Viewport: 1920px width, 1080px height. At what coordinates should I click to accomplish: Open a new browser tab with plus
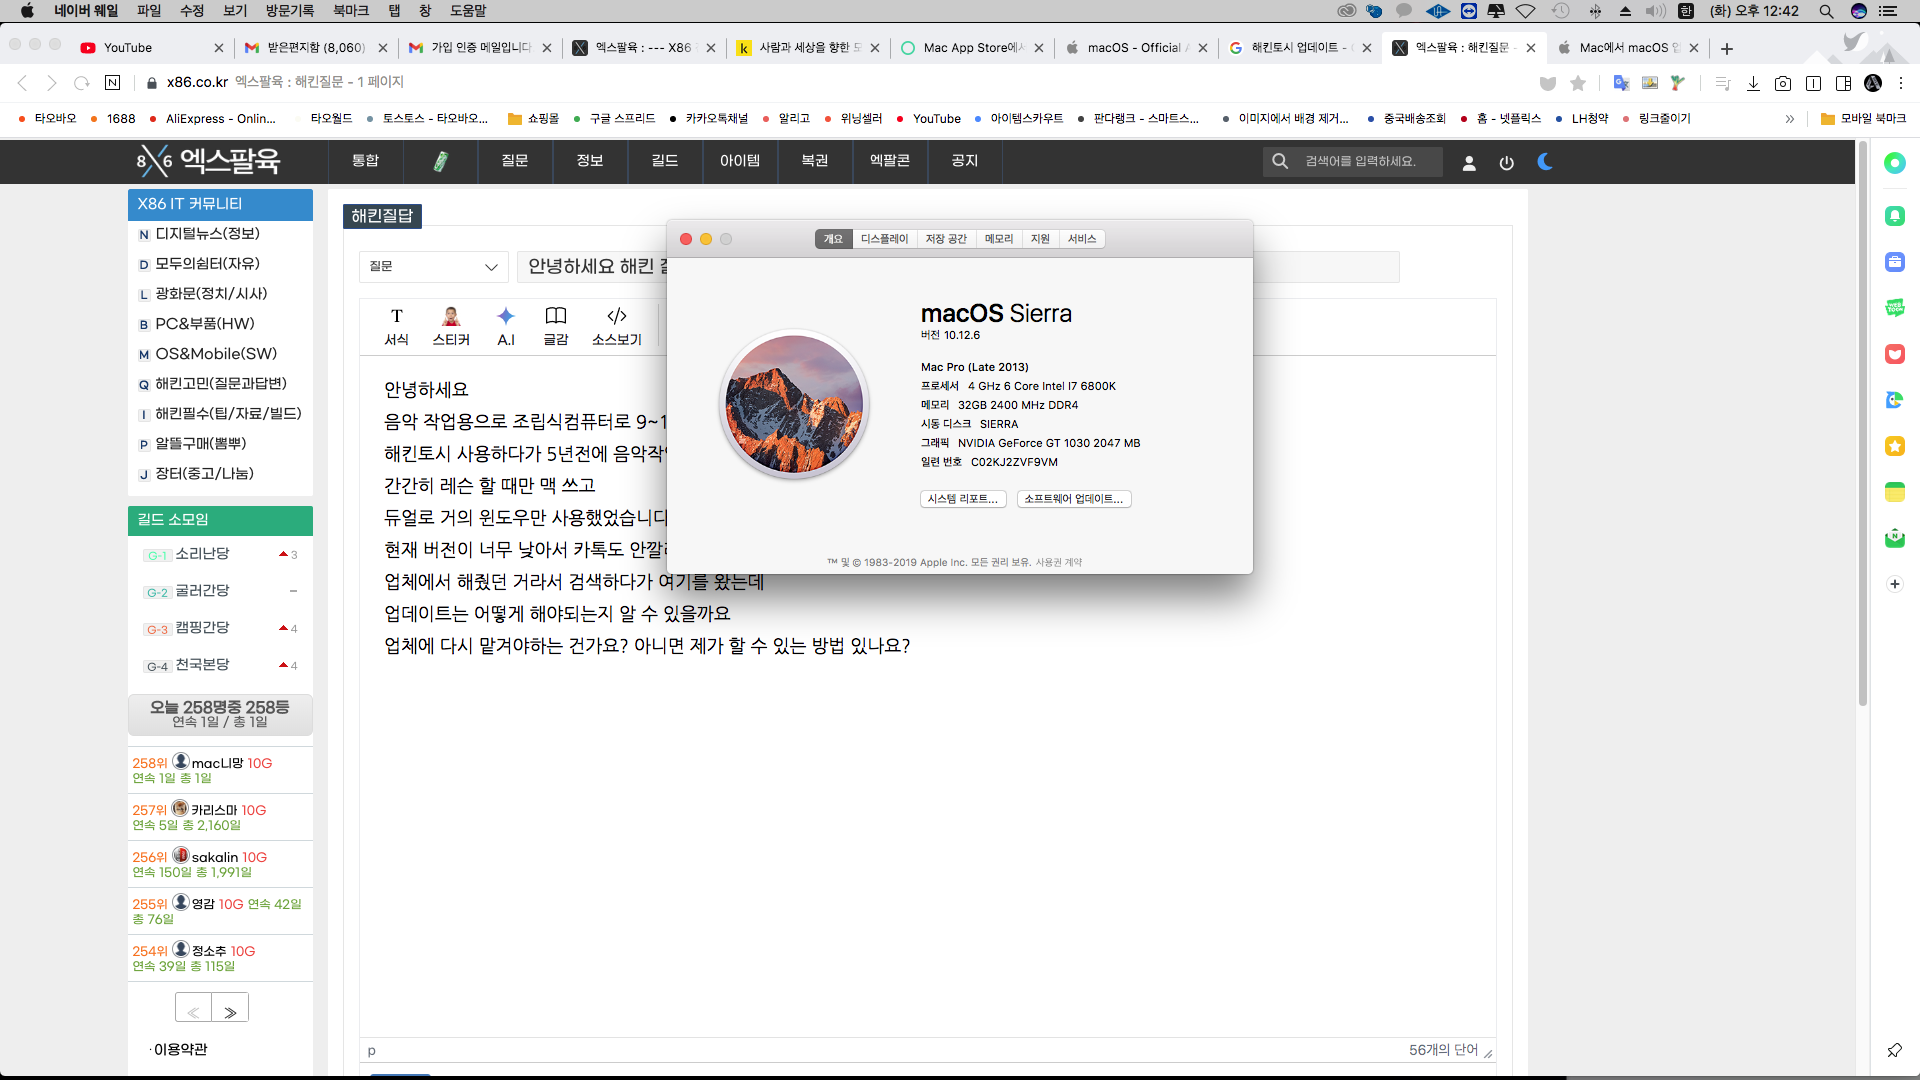click(x=1727, y=48)
